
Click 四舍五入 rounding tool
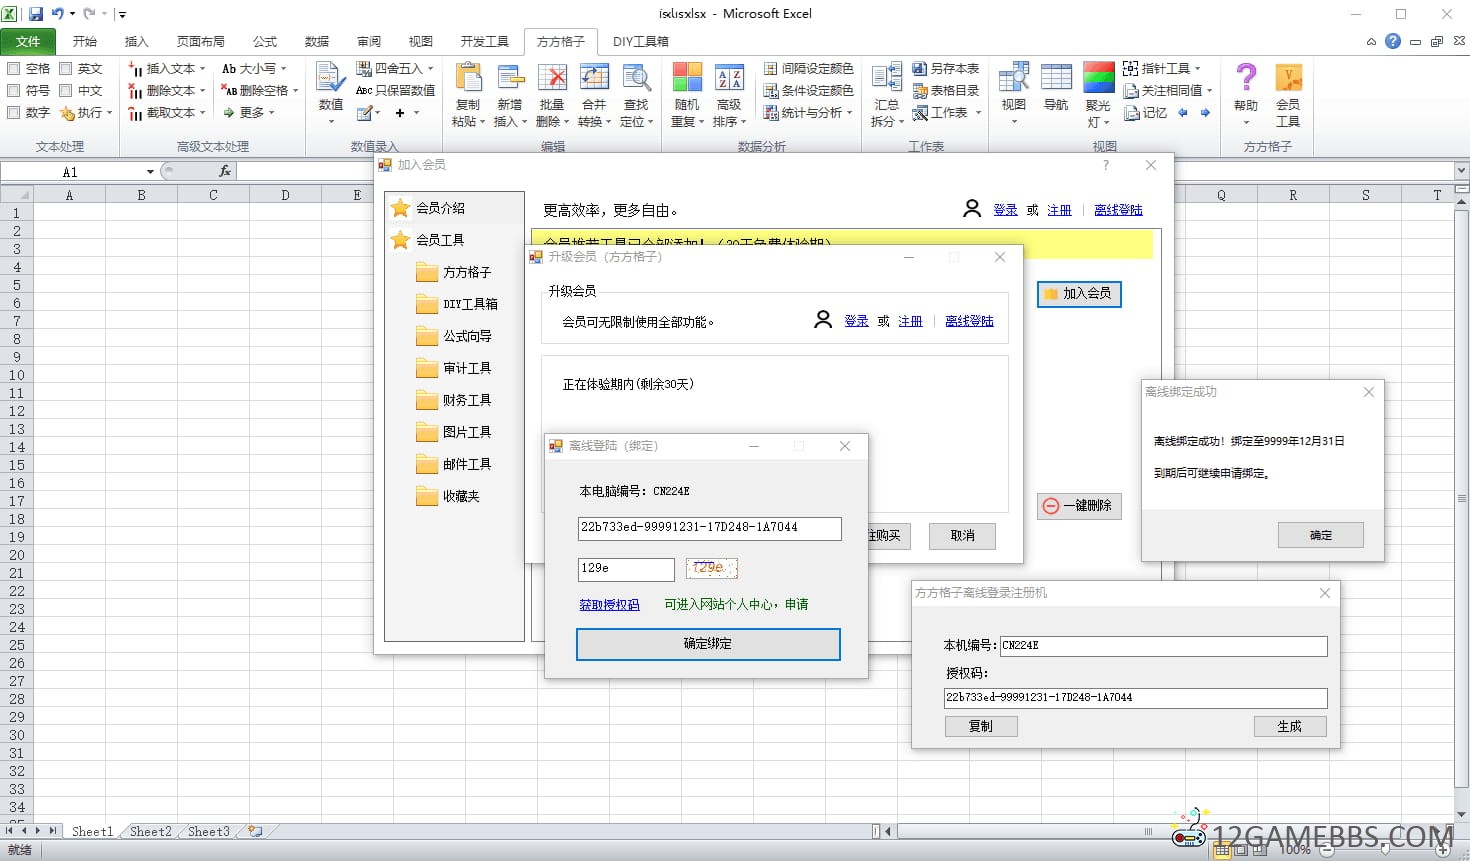395,68
